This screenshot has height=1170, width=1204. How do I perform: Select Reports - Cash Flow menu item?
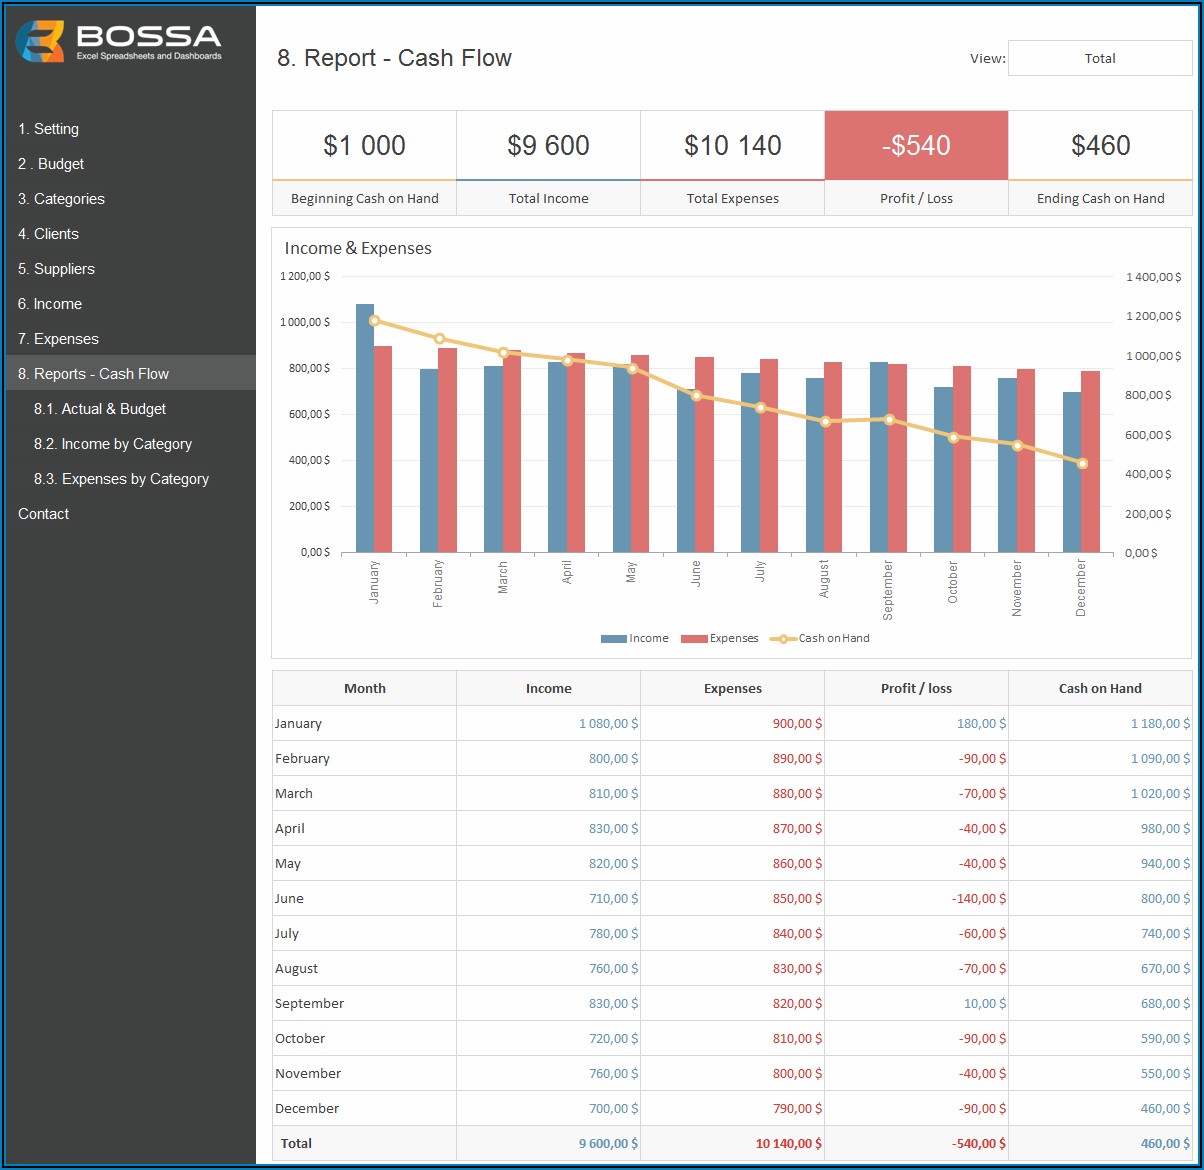point(93,374)
